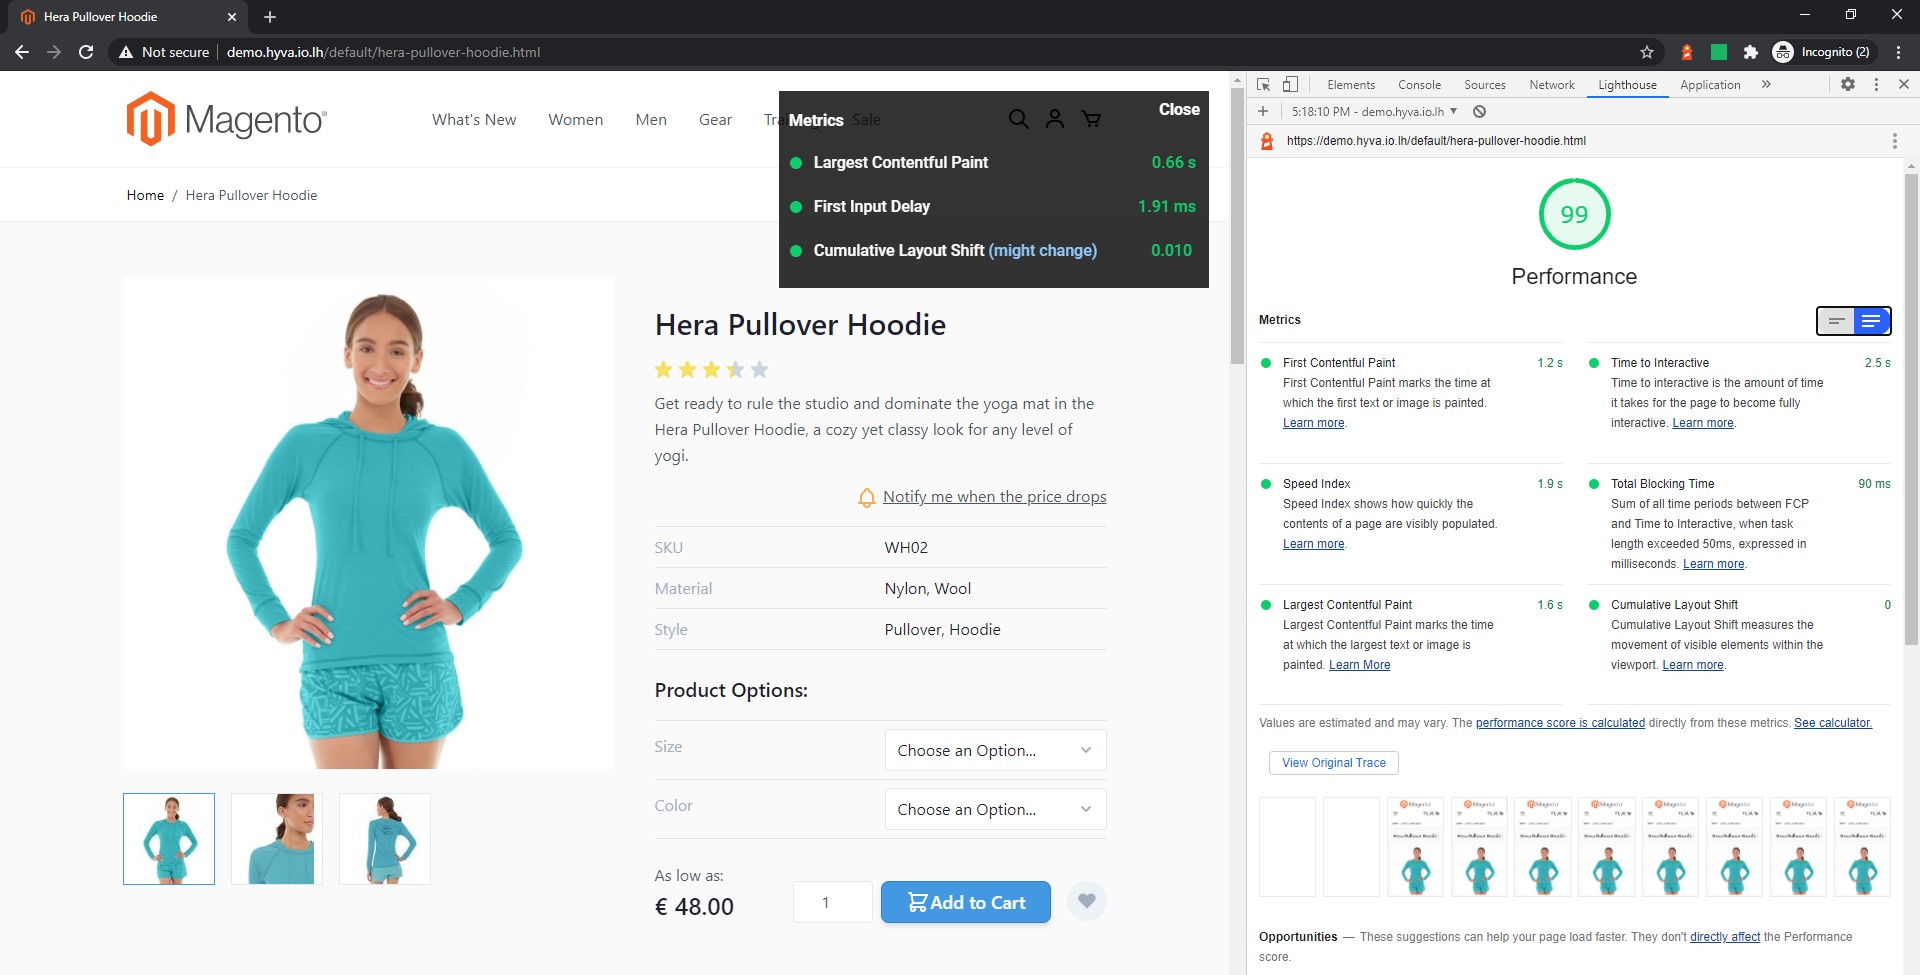Viewport: 1920px width, 975px height.
Task: Close the DevTools panel
Action: click(1904, 85)
